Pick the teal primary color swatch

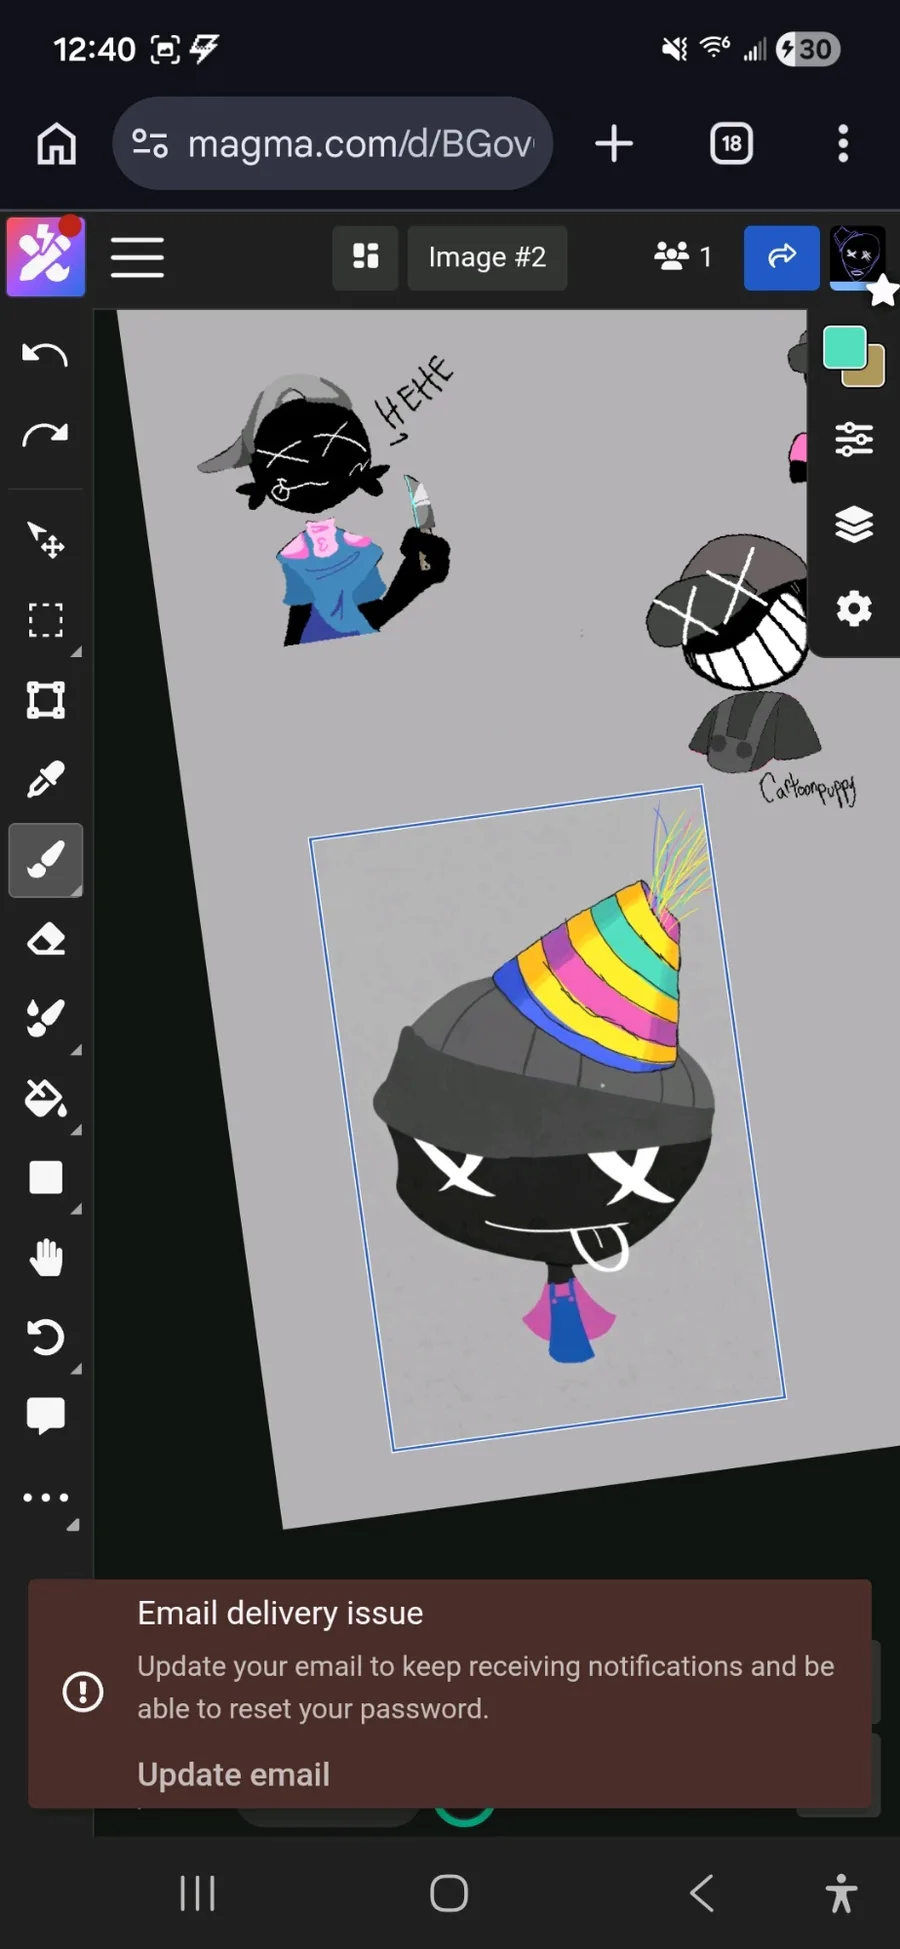(844, 348)
